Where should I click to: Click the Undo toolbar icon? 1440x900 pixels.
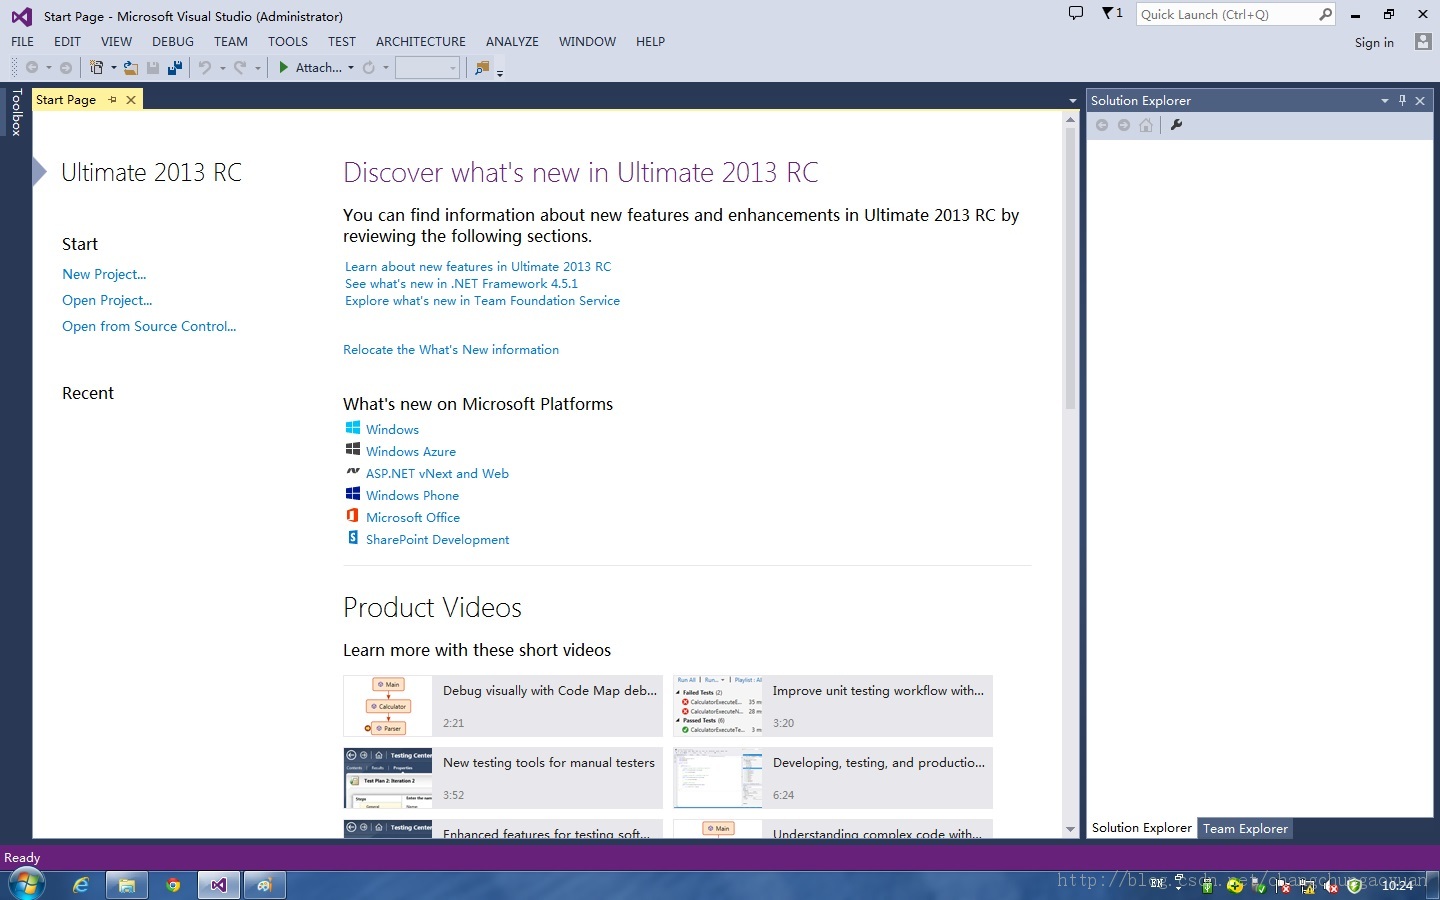[x=205, y=68]
